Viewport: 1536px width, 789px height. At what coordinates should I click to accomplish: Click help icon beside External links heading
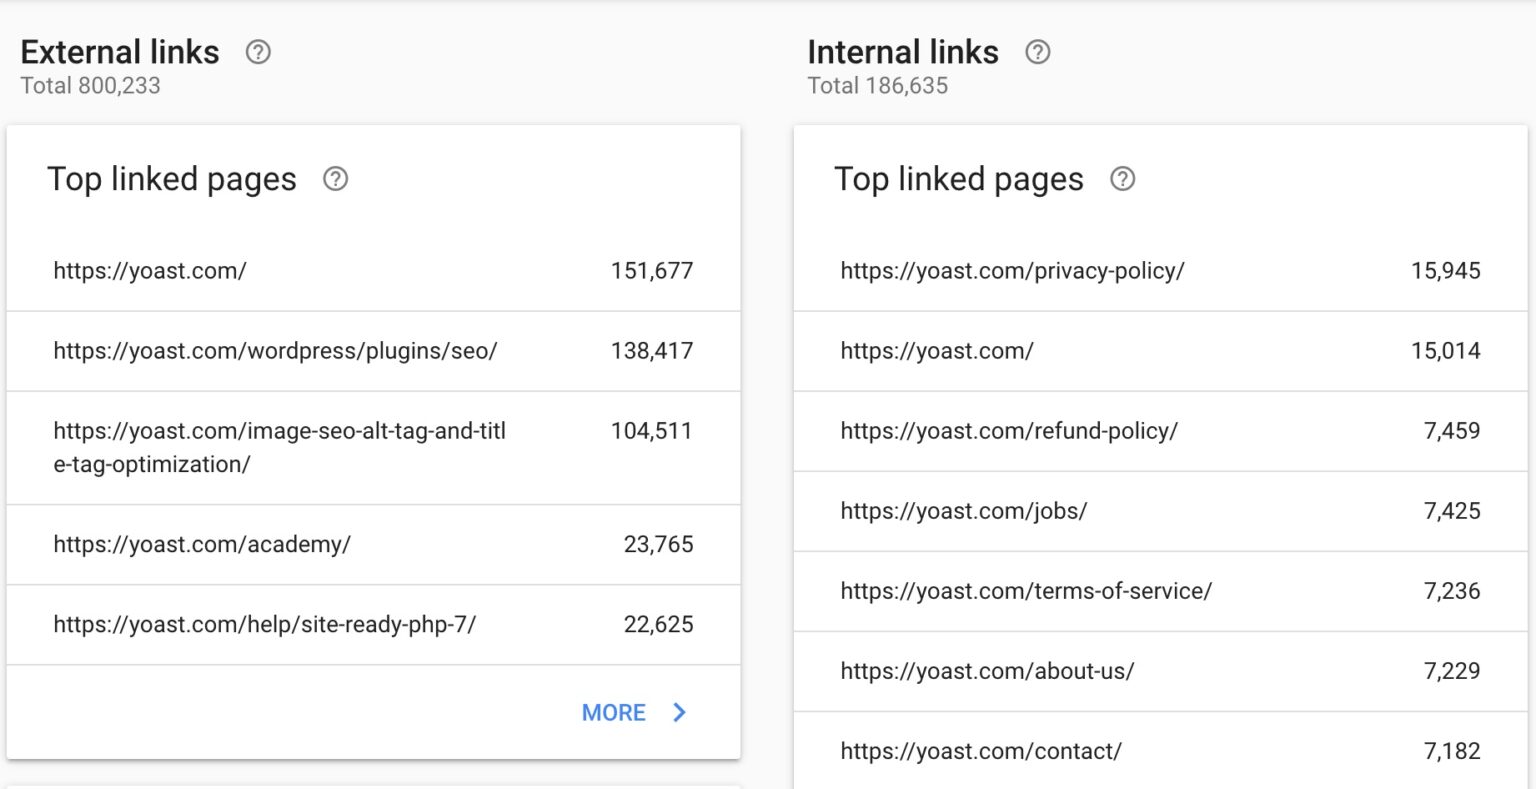tap(258, 52)
